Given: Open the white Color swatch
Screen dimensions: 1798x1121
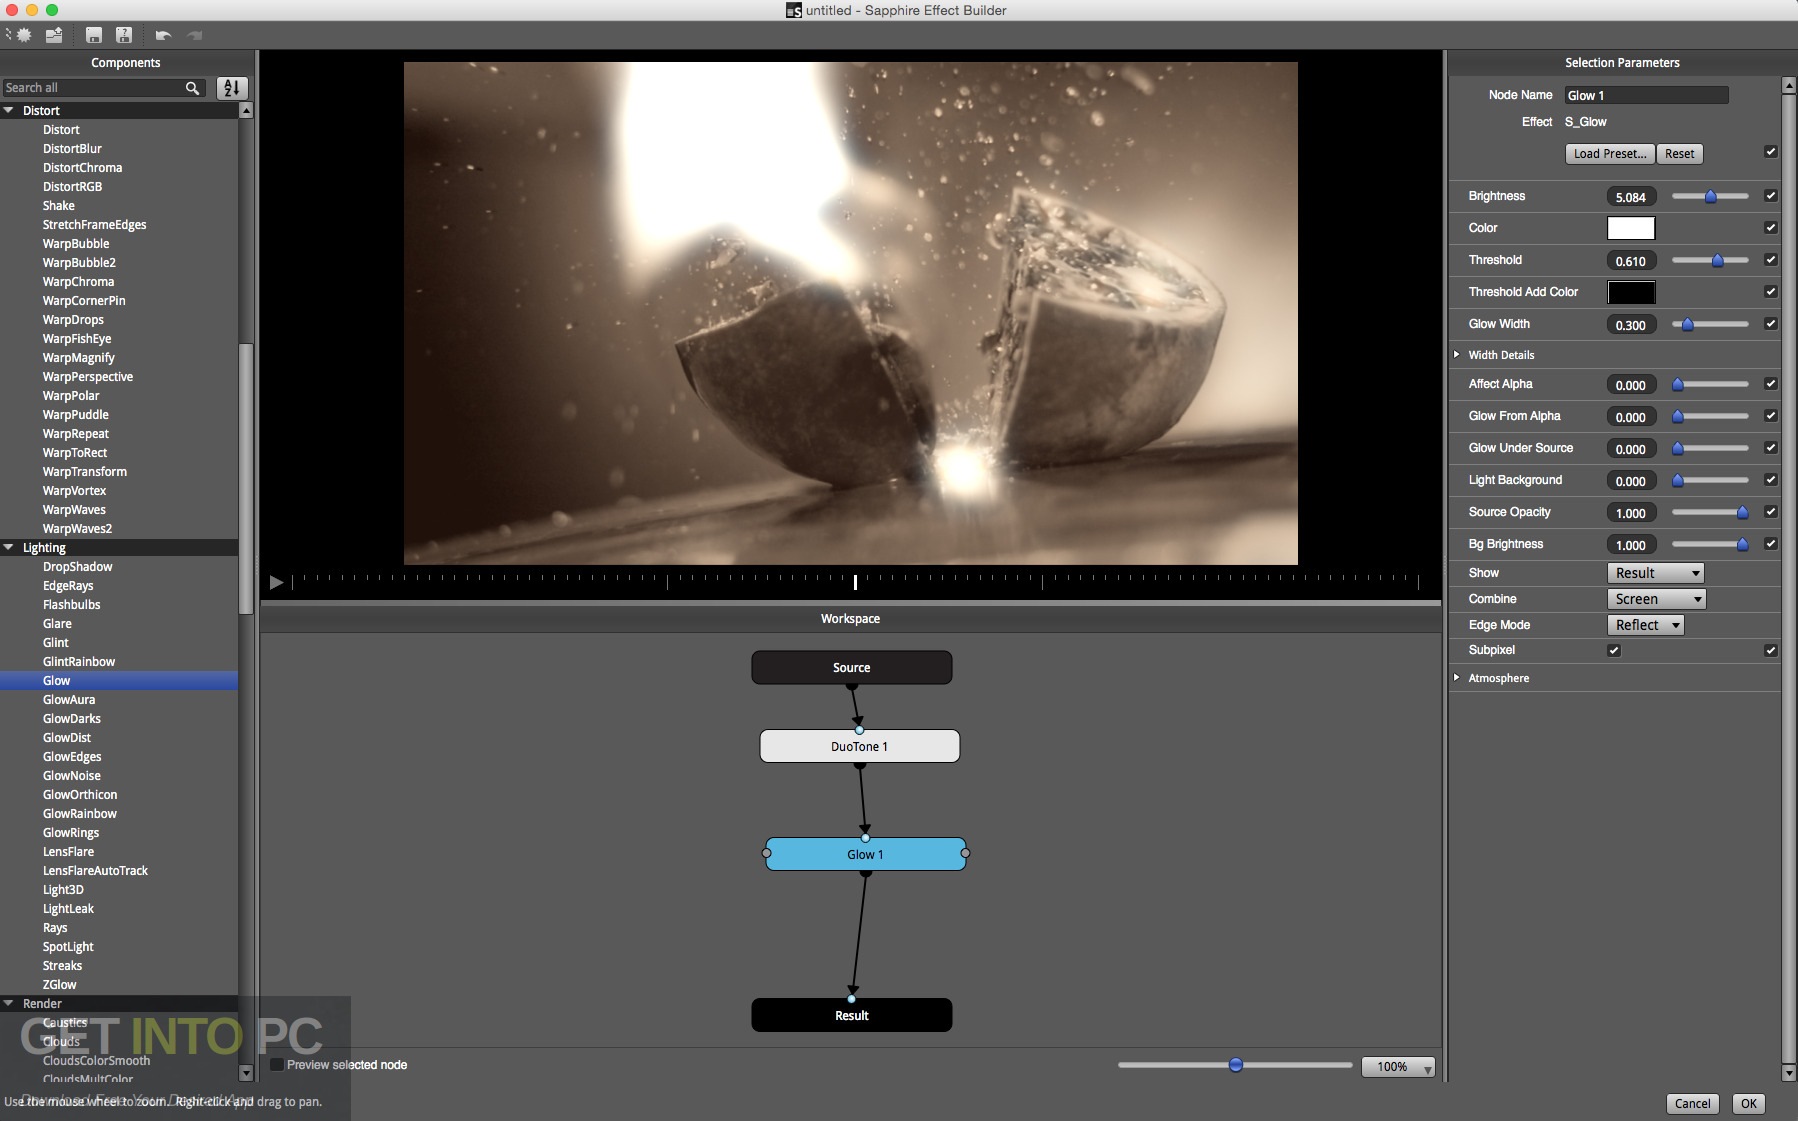Looking at the screenshot, I should (x=1631, y=228).
